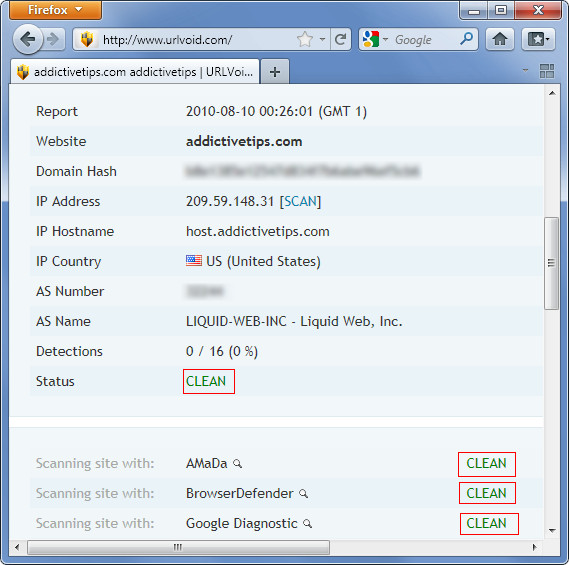This screenshot has width=569, height=565.
Task: Click the vertical scrollbar thumb
Action: tap(551, 263)
